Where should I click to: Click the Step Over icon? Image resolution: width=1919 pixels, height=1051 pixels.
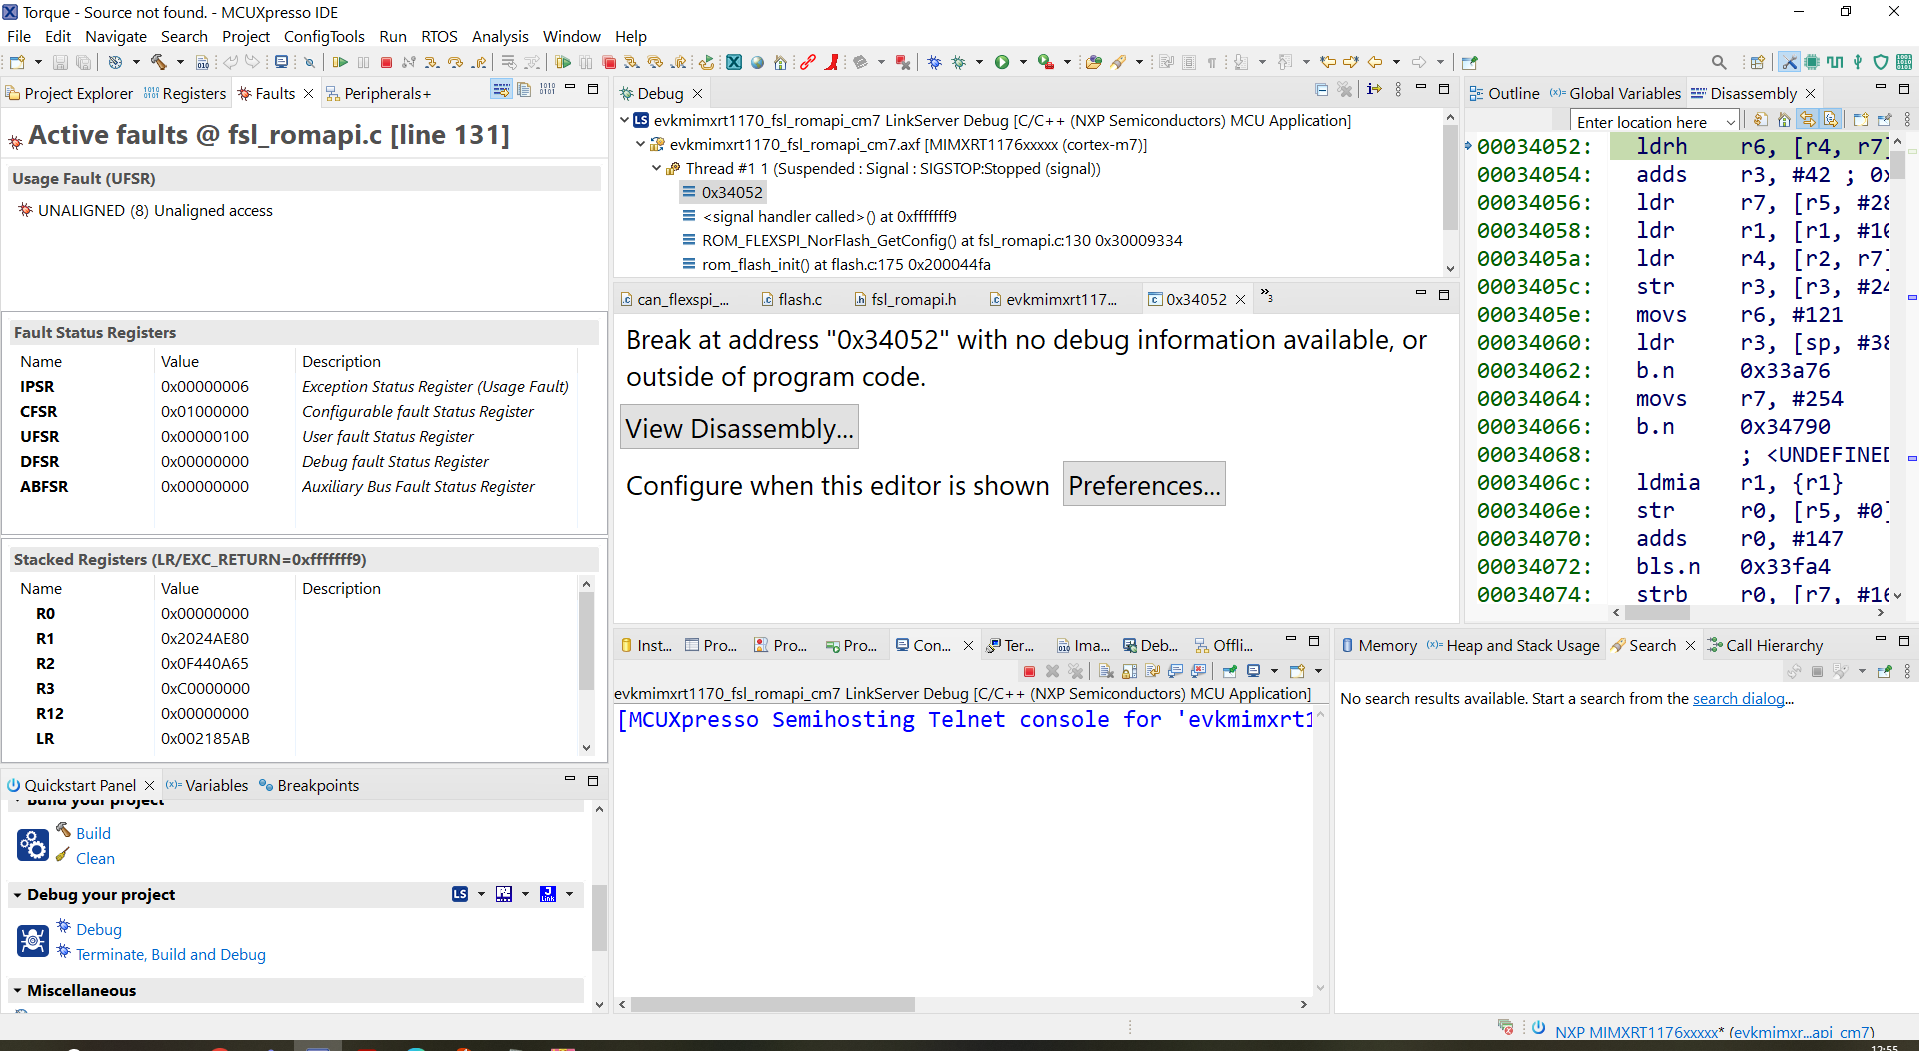[x=455, y=62]
